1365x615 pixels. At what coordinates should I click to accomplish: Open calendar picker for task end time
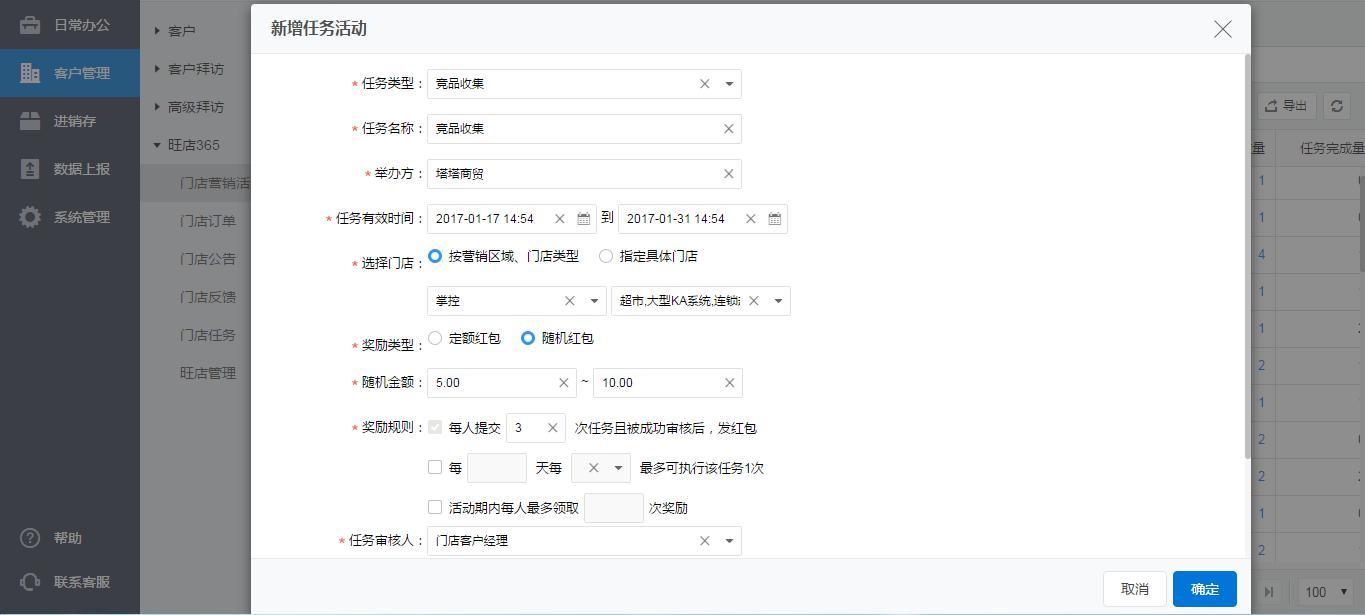pos(775,219)
